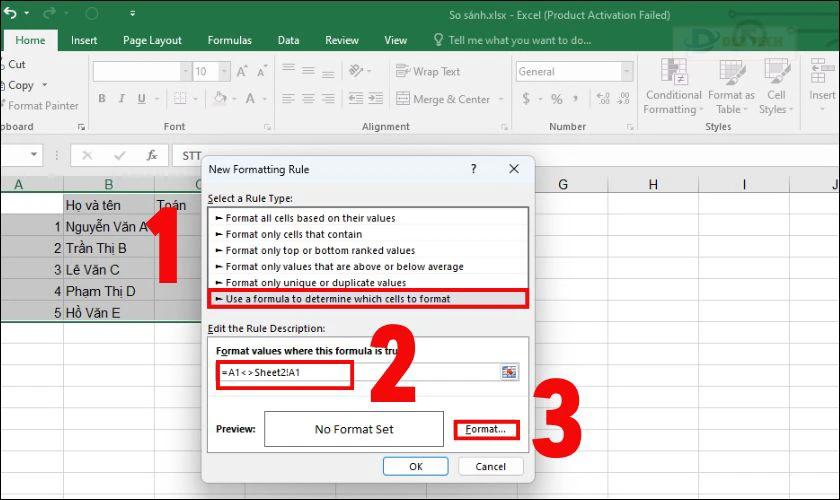Click the Undo arrow icon
Screen dimensions: 840x500
pyautogui.click(x=10, y=13)
